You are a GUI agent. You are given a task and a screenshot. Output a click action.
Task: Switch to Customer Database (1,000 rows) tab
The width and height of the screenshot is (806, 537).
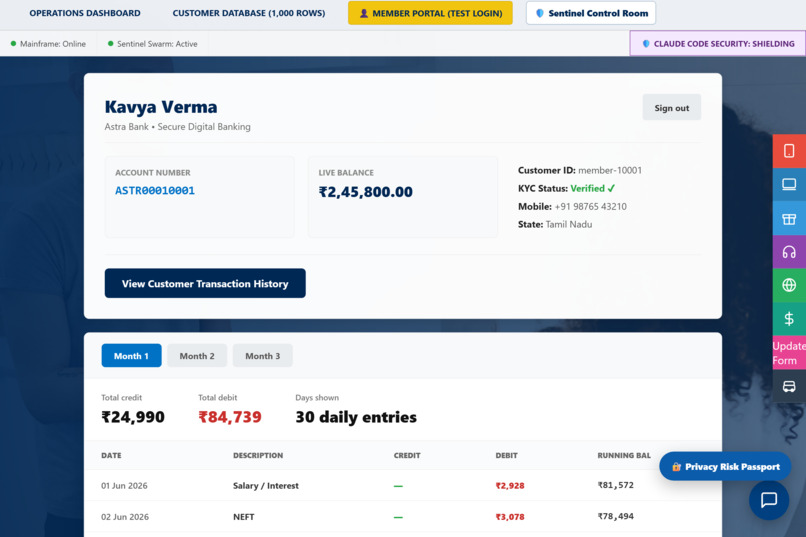249,13
